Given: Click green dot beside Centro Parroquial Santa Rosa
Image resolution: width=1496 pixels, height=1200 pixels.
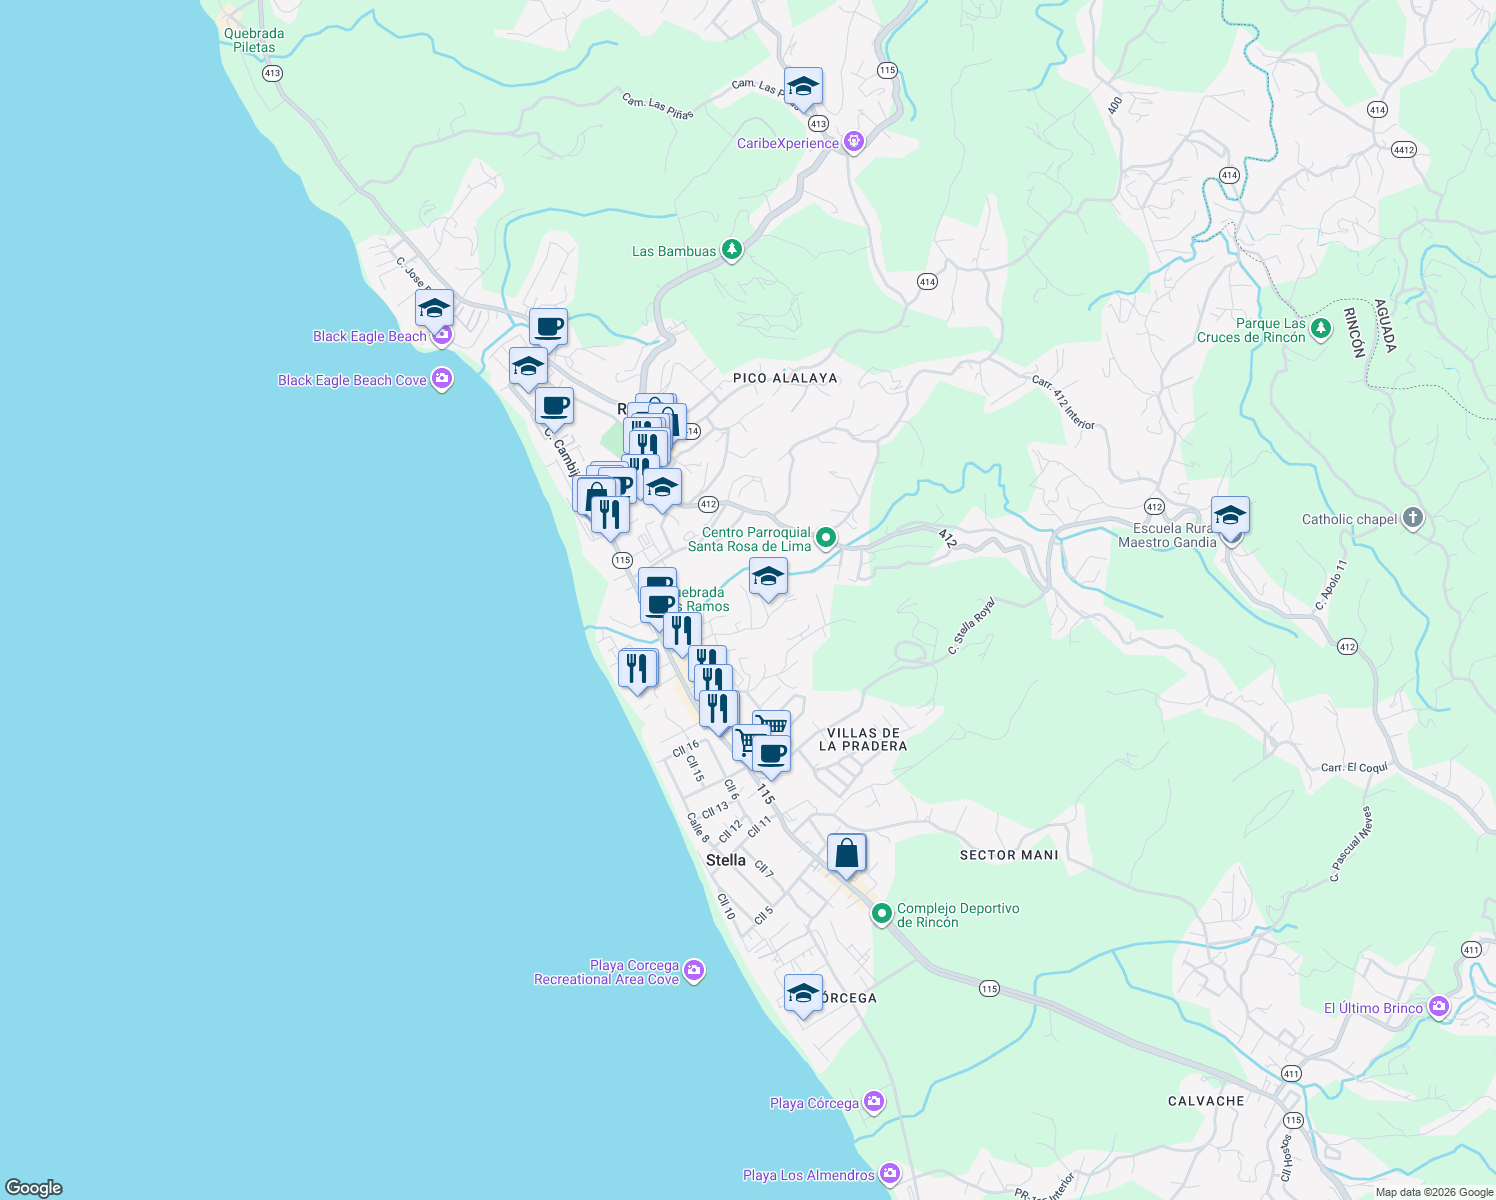Looking at the screenshot, I should [x=824, y=536].
